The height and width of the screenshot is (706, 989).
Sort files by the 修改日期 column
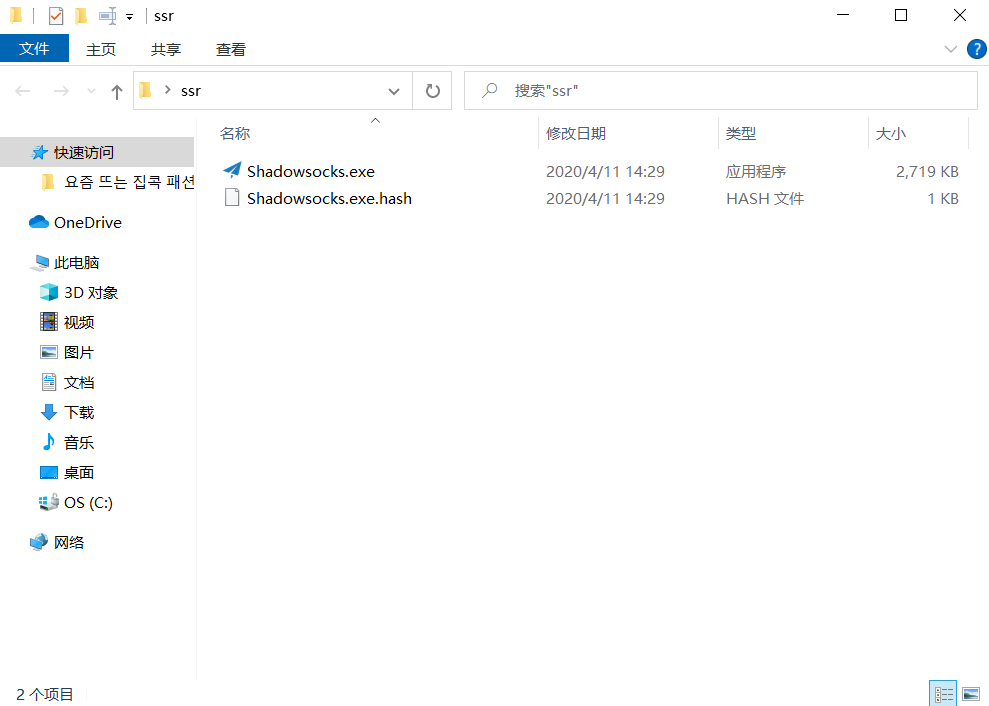pyautogui.click(x=575, y=134)
